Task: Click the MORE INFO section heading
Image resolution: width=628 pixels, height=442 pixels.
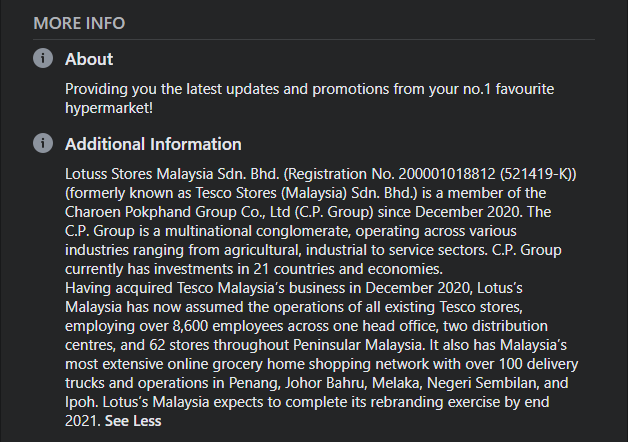Action: [x=79, y=23]
